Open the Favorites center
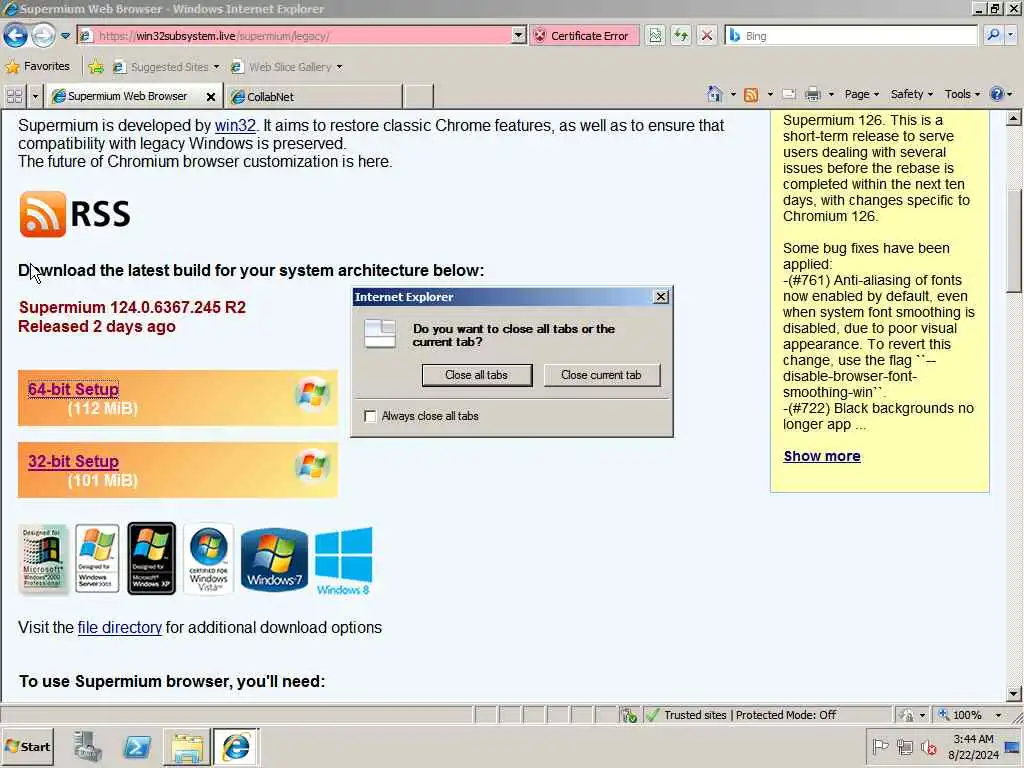 click(37, 67)
